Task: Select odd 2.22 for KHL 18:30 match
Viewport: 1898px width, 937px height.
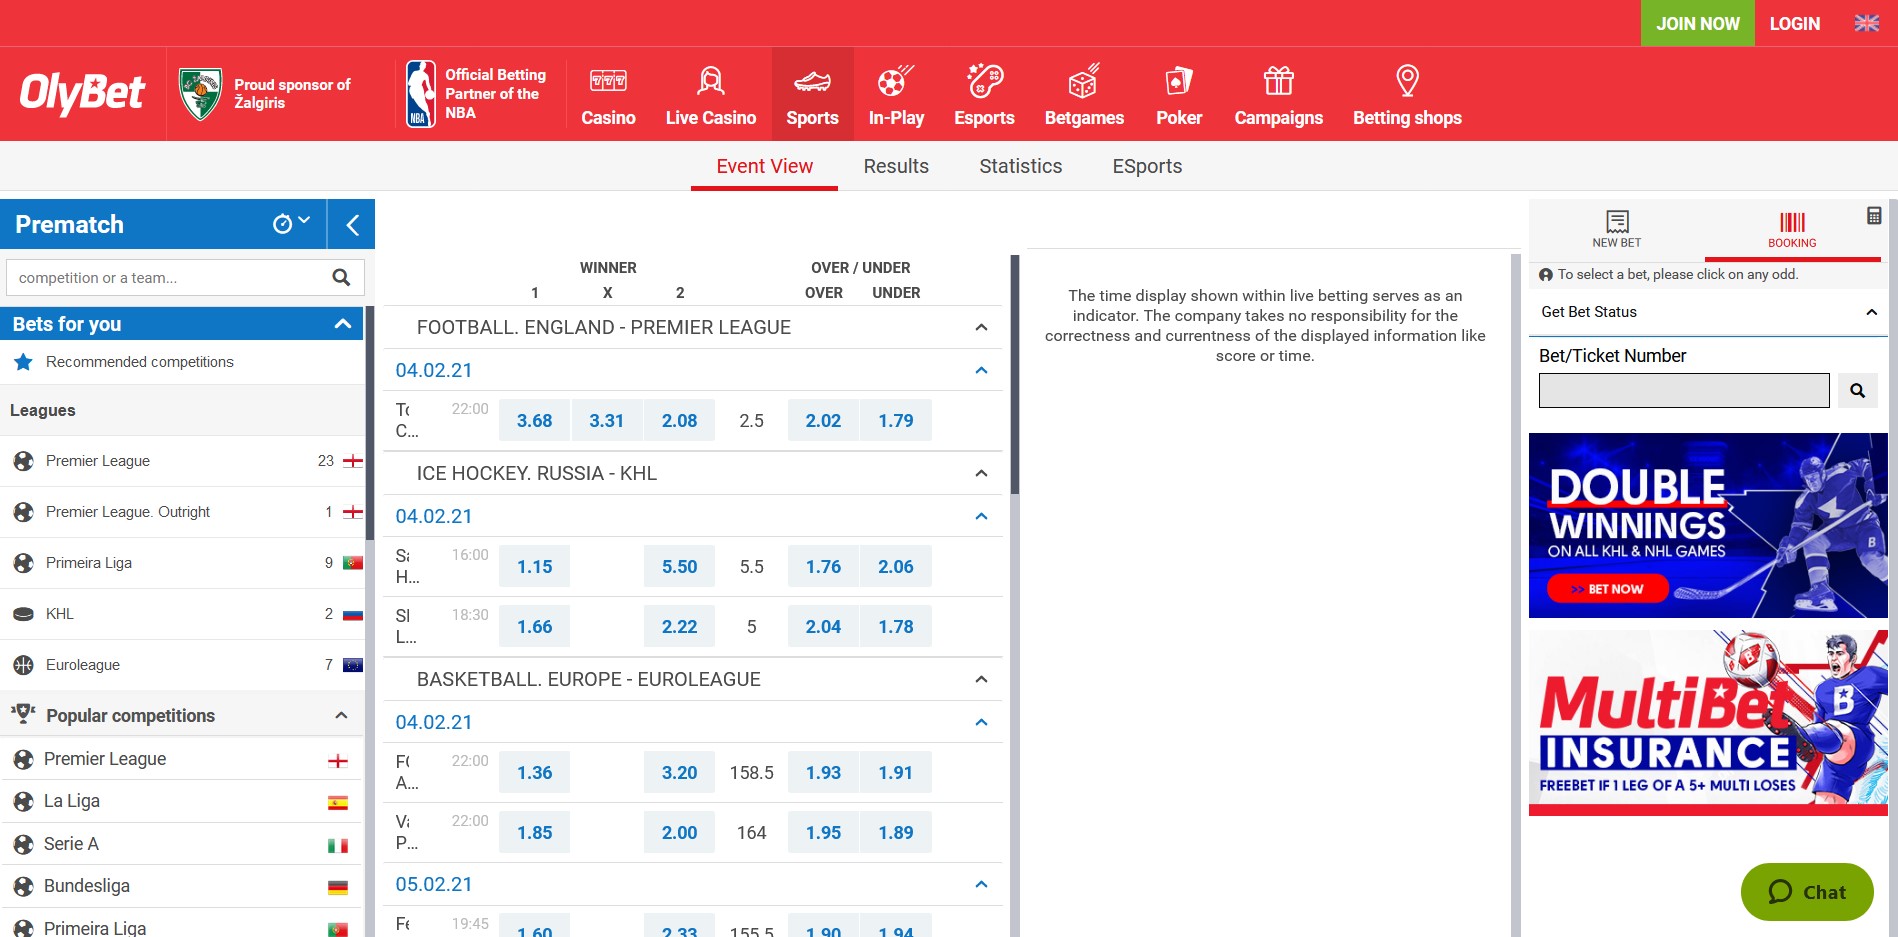Action: (x=679, y=626)
